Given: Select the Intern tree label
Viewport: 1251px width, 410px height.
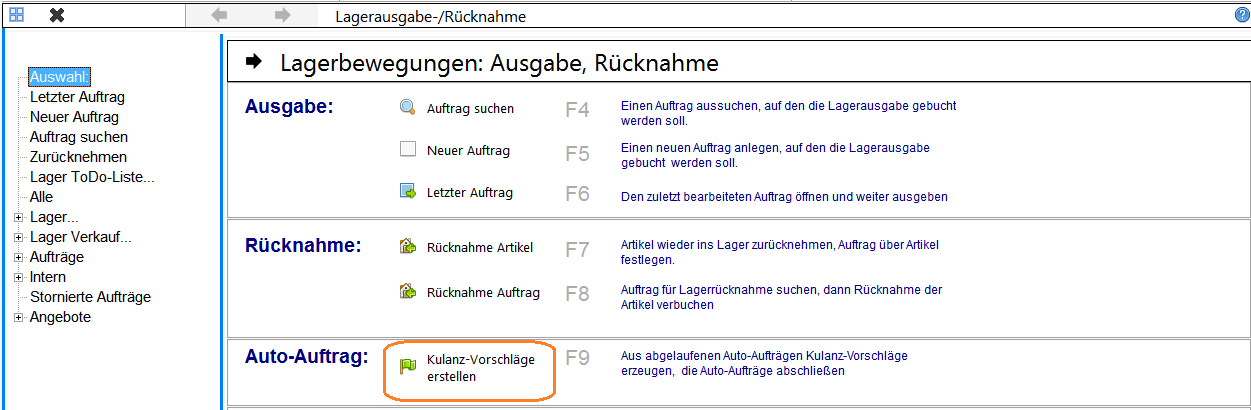Looking at the screenshot, I should (48, 277).
